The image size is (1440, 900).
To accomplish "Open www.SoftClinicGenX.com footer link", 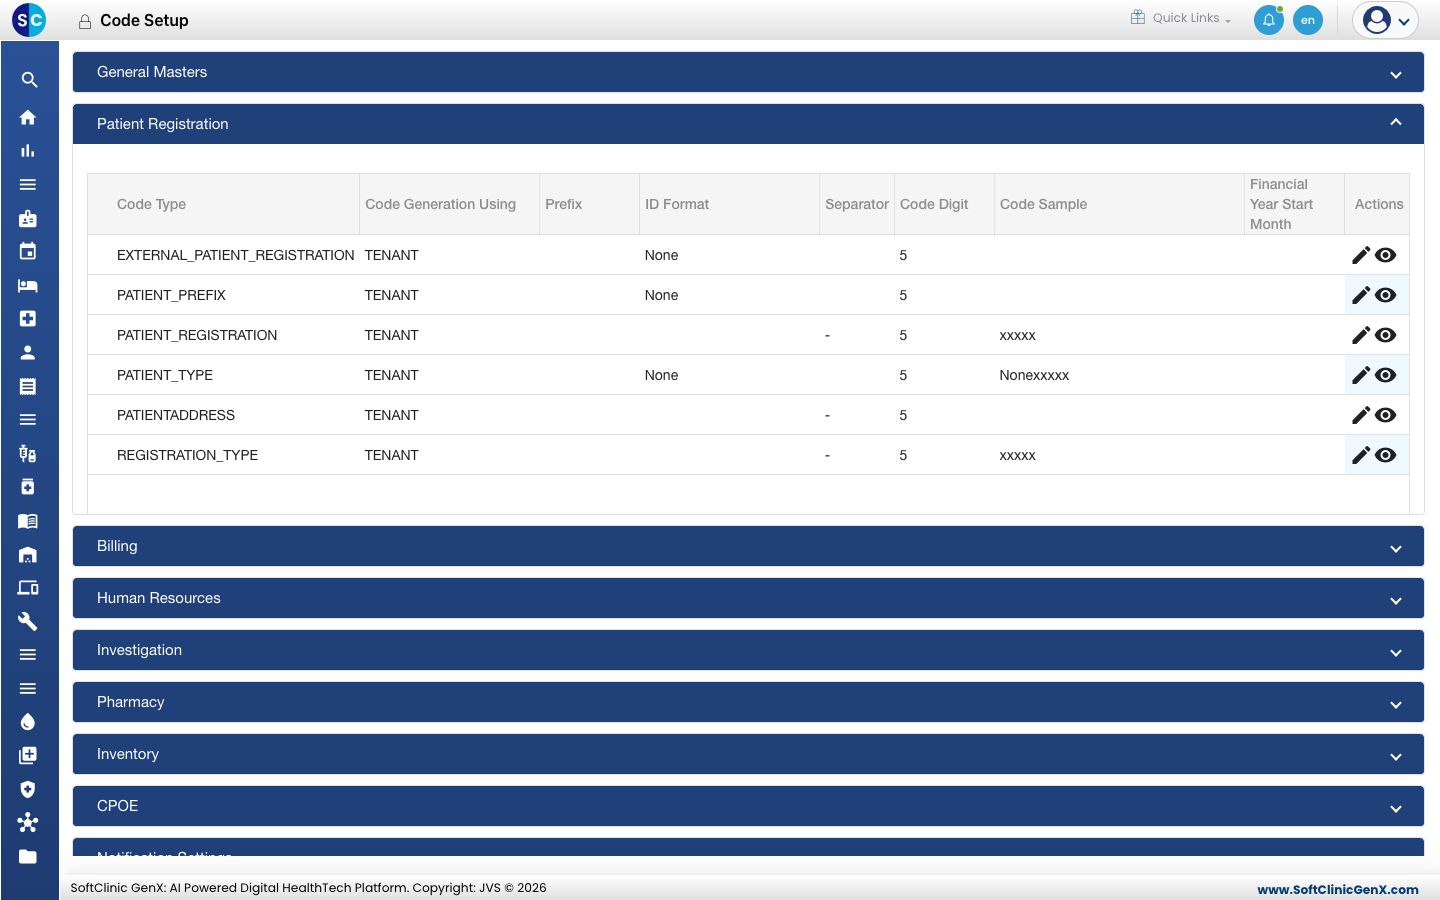I will [x=1338, y=889].
